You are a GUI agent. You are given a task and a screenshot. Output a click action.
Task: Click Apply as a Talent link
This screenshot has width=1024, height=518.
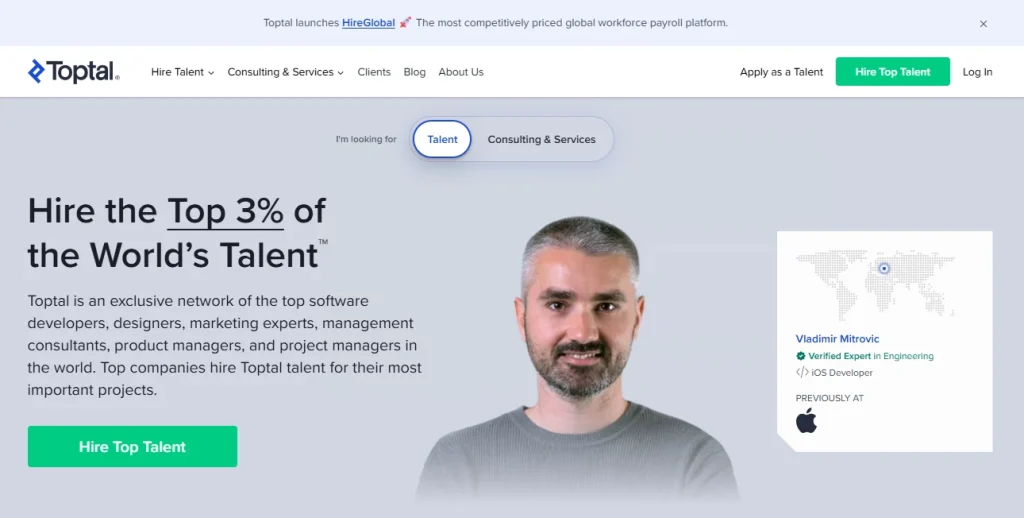click(781, 72)
